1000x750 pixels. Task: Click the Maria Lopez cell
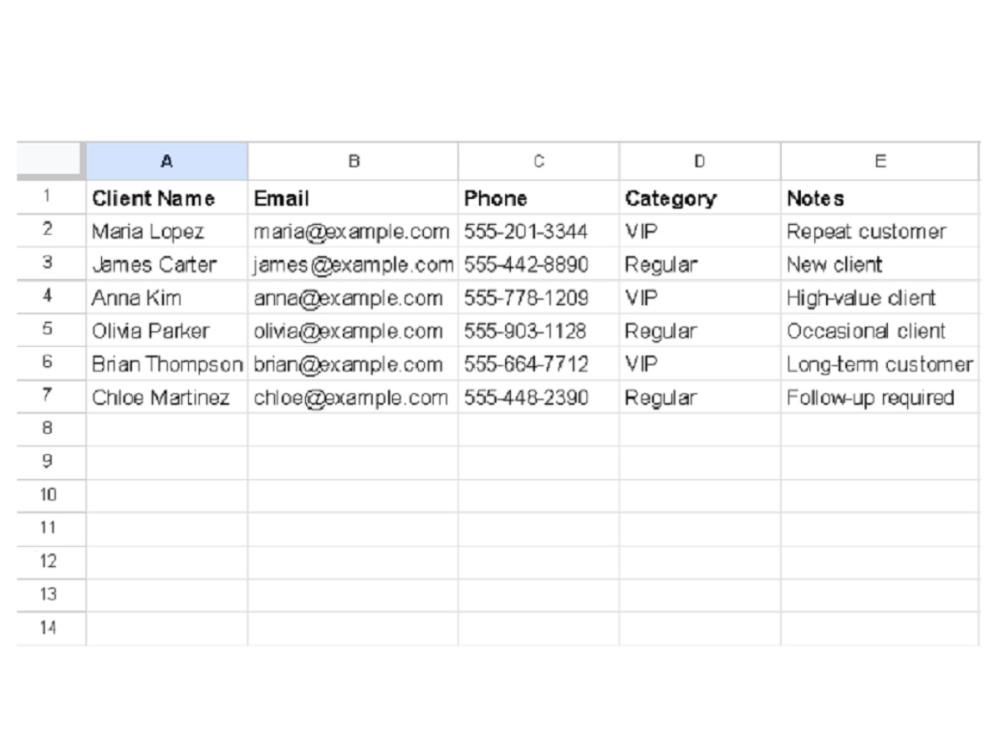coord(166,231)
